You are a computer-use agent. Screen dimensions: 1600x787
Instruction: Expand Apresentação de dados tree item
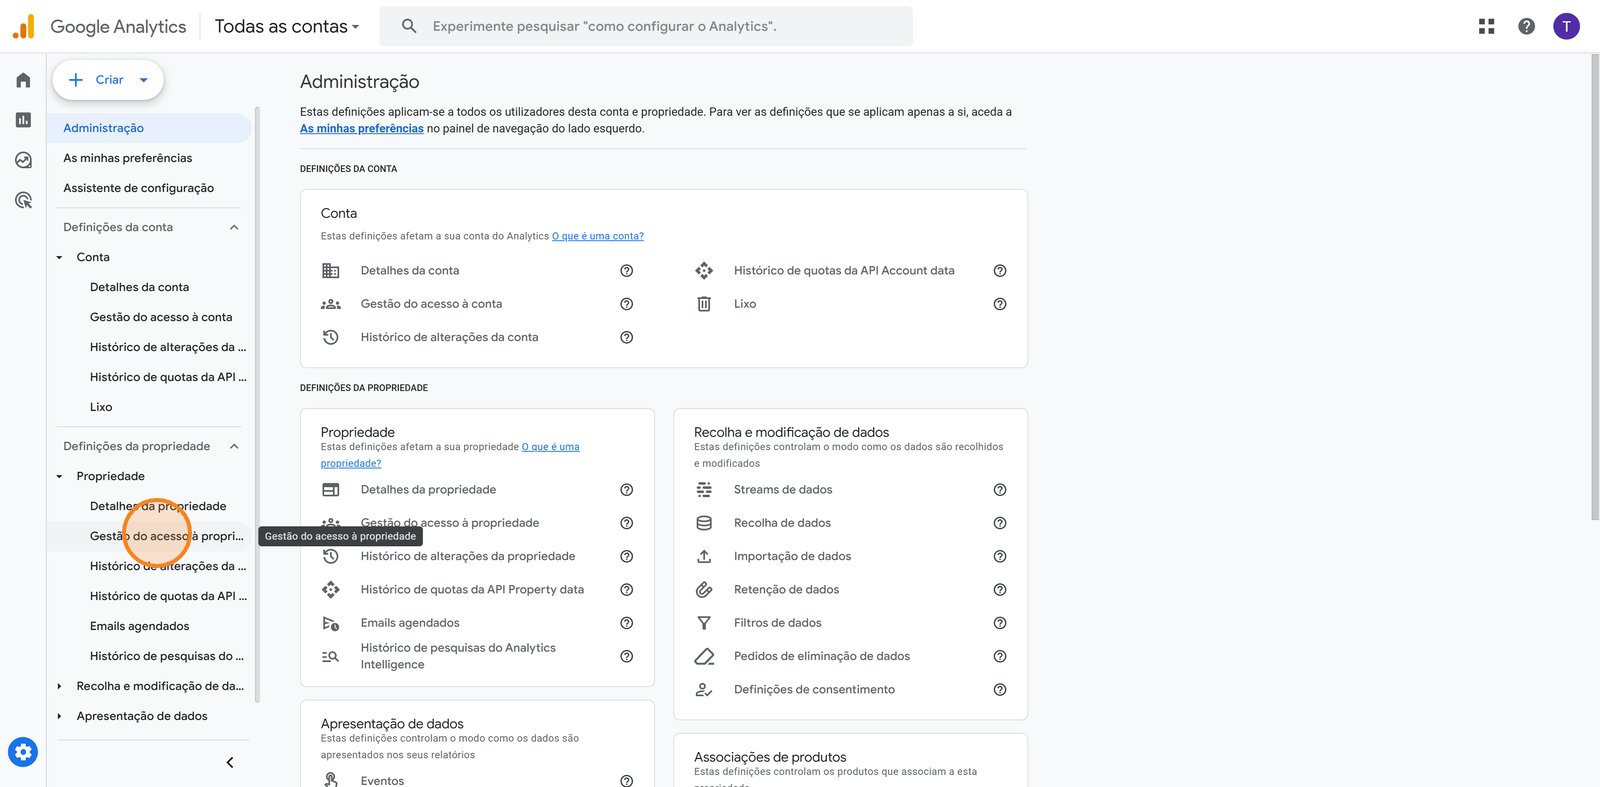(59, 716)
